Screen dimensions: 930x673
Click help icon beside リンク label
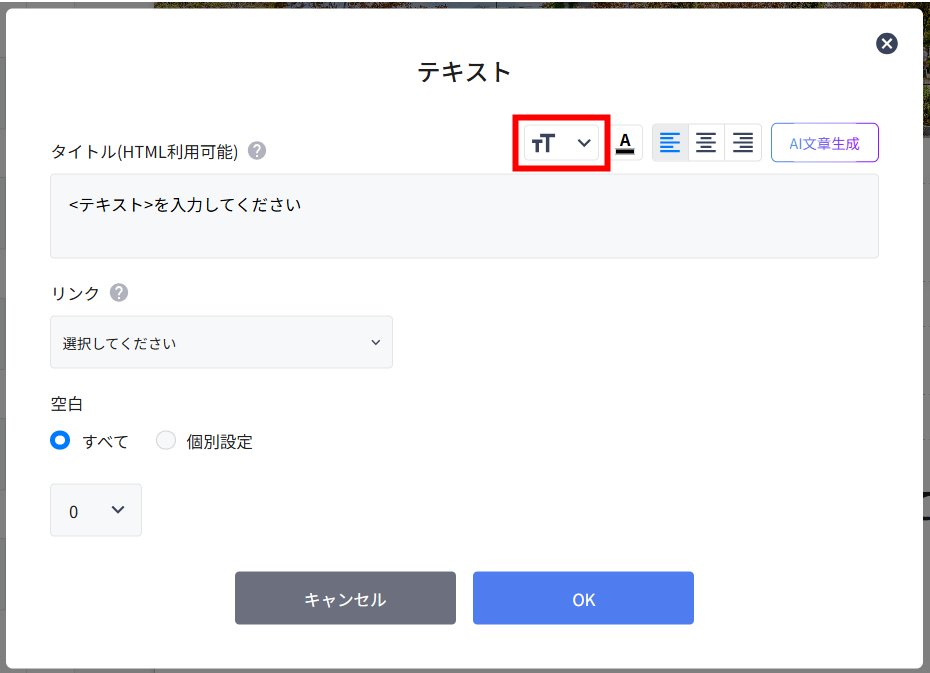[x=119, y=293]
